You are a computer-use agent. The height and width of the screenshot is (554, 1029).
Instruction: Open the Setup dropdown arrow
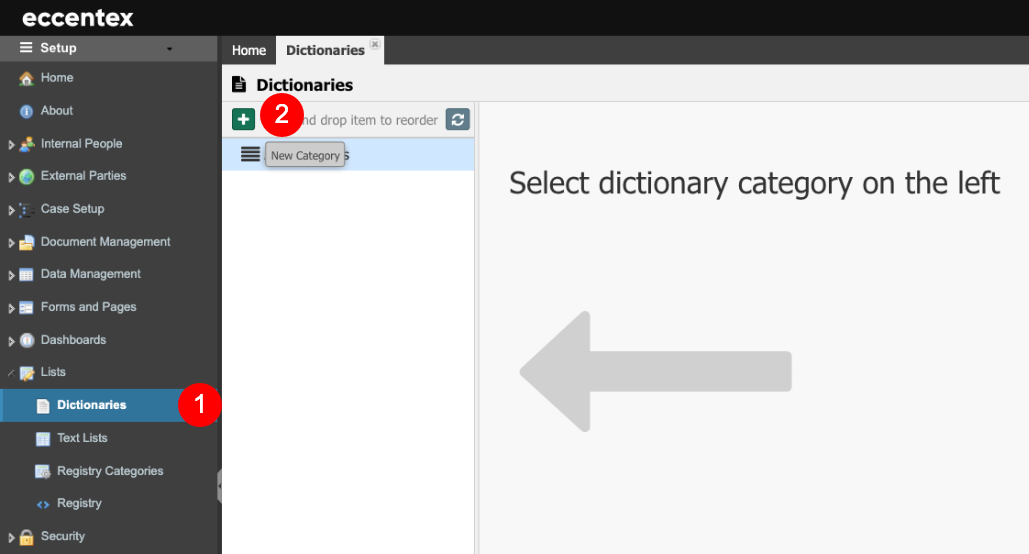(169, 49)
